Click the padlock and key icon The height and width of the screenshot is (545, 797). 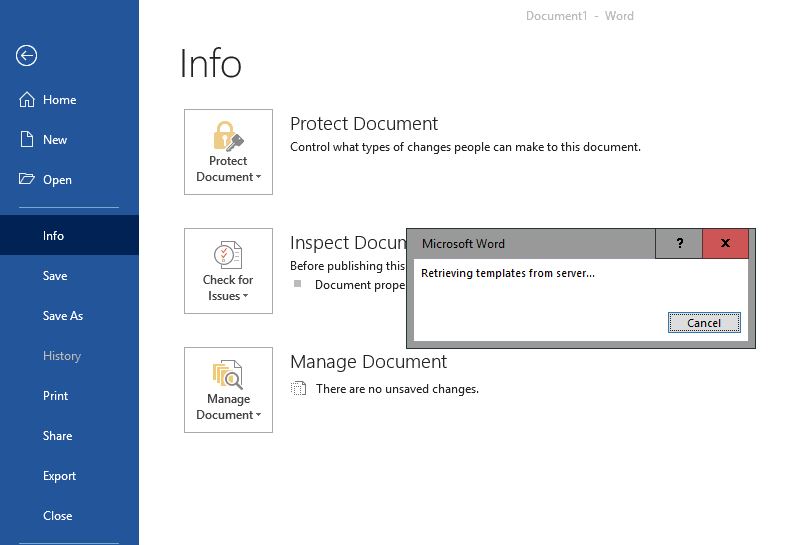[x=228, y=136]
